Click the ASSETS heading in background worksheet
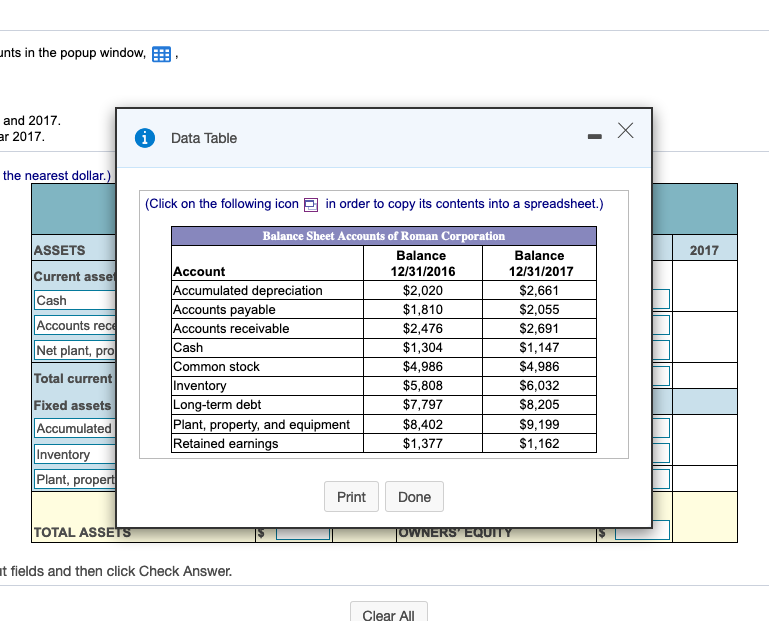The image size is (769, 621). point(59,250)
